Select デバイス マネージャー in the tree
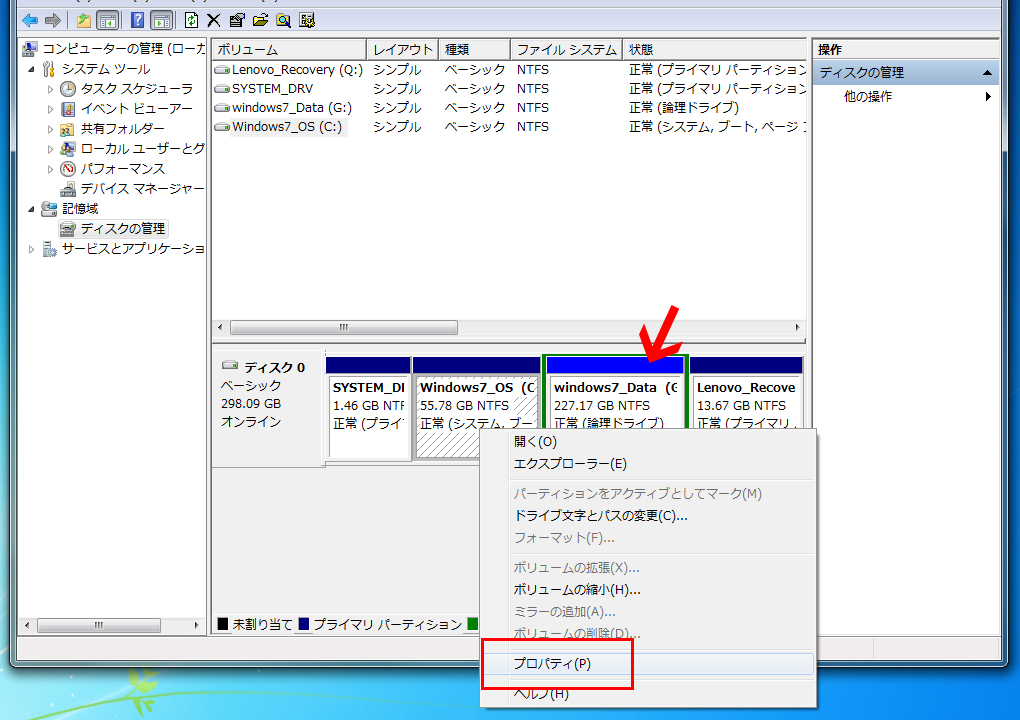The width and height of the screenshot is (1020, 720). 142,189
